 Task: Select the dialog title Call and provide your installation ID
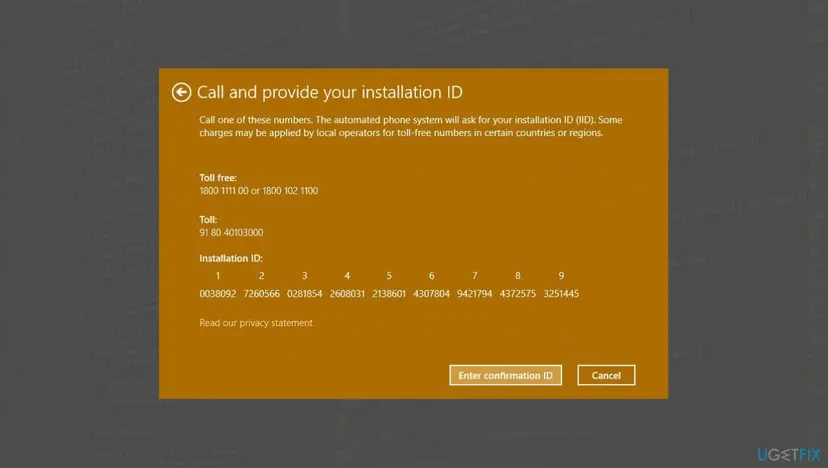coord(330,92)
